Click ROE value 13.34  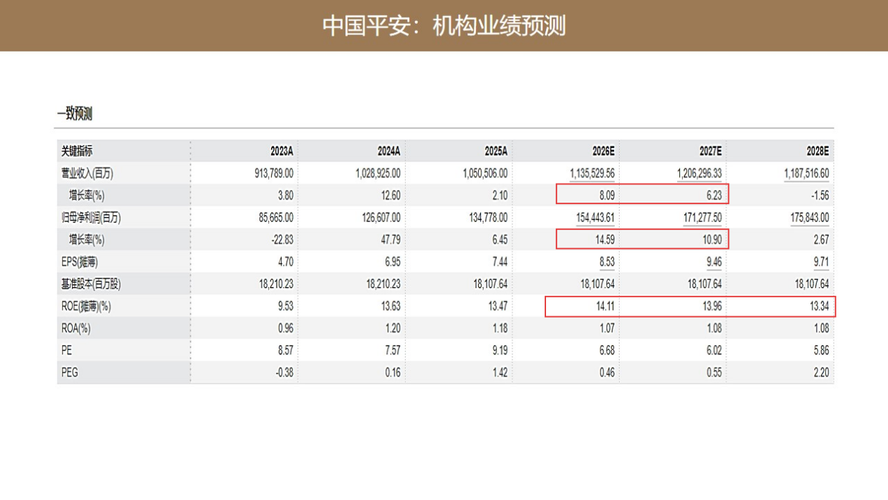(819, 306)
